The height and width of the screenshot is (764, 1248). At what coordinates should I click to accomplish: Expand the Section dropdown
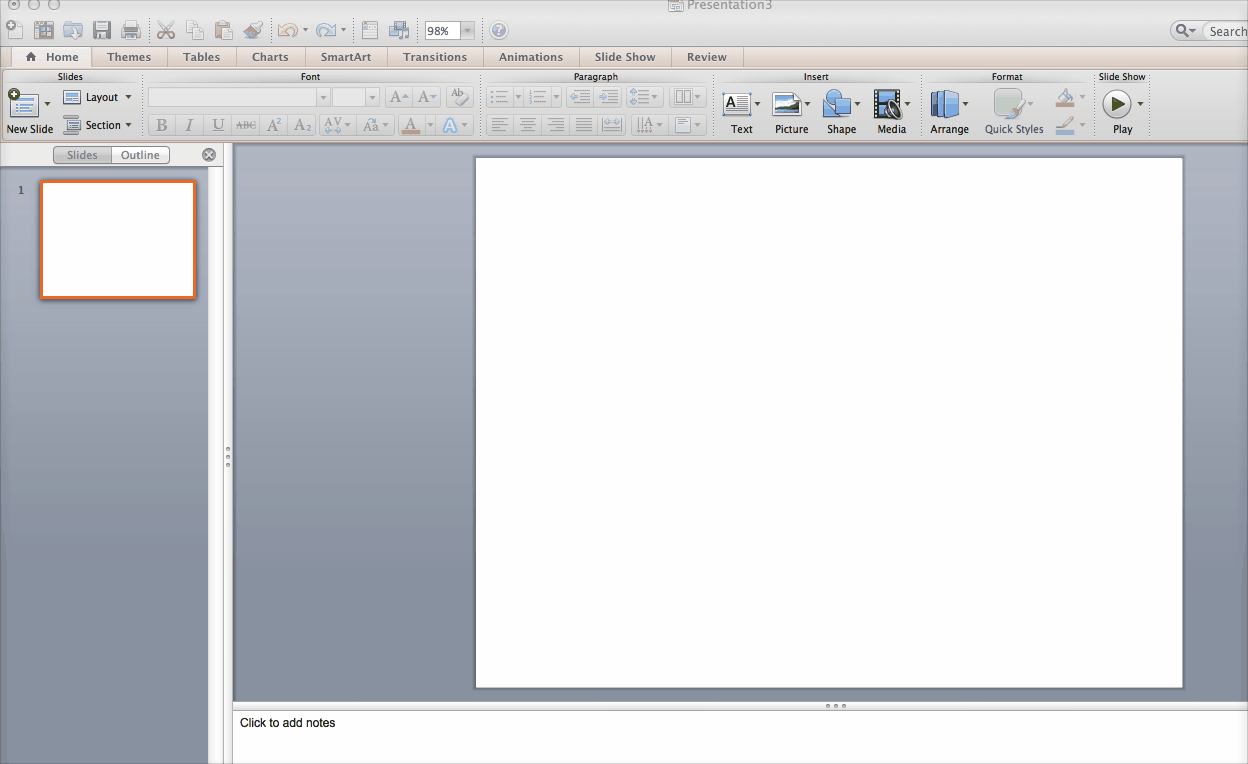[97, 125]
